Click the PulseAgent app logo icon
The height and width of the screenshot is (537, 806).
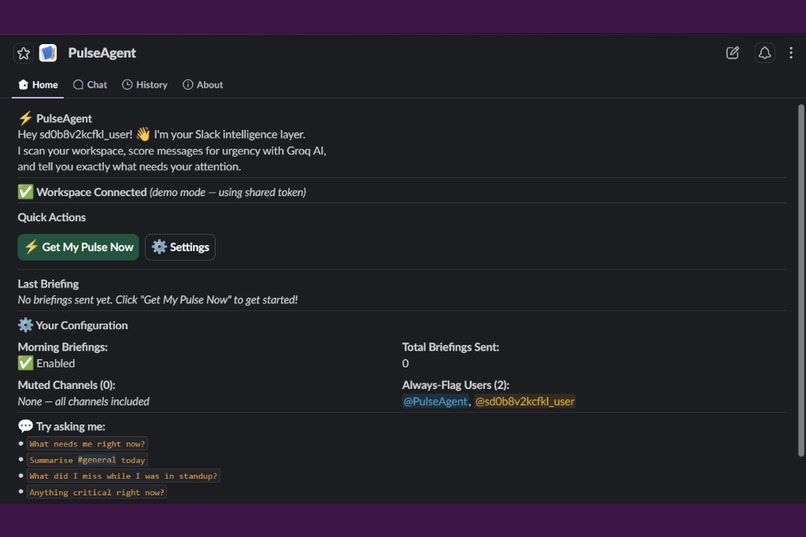48,53
